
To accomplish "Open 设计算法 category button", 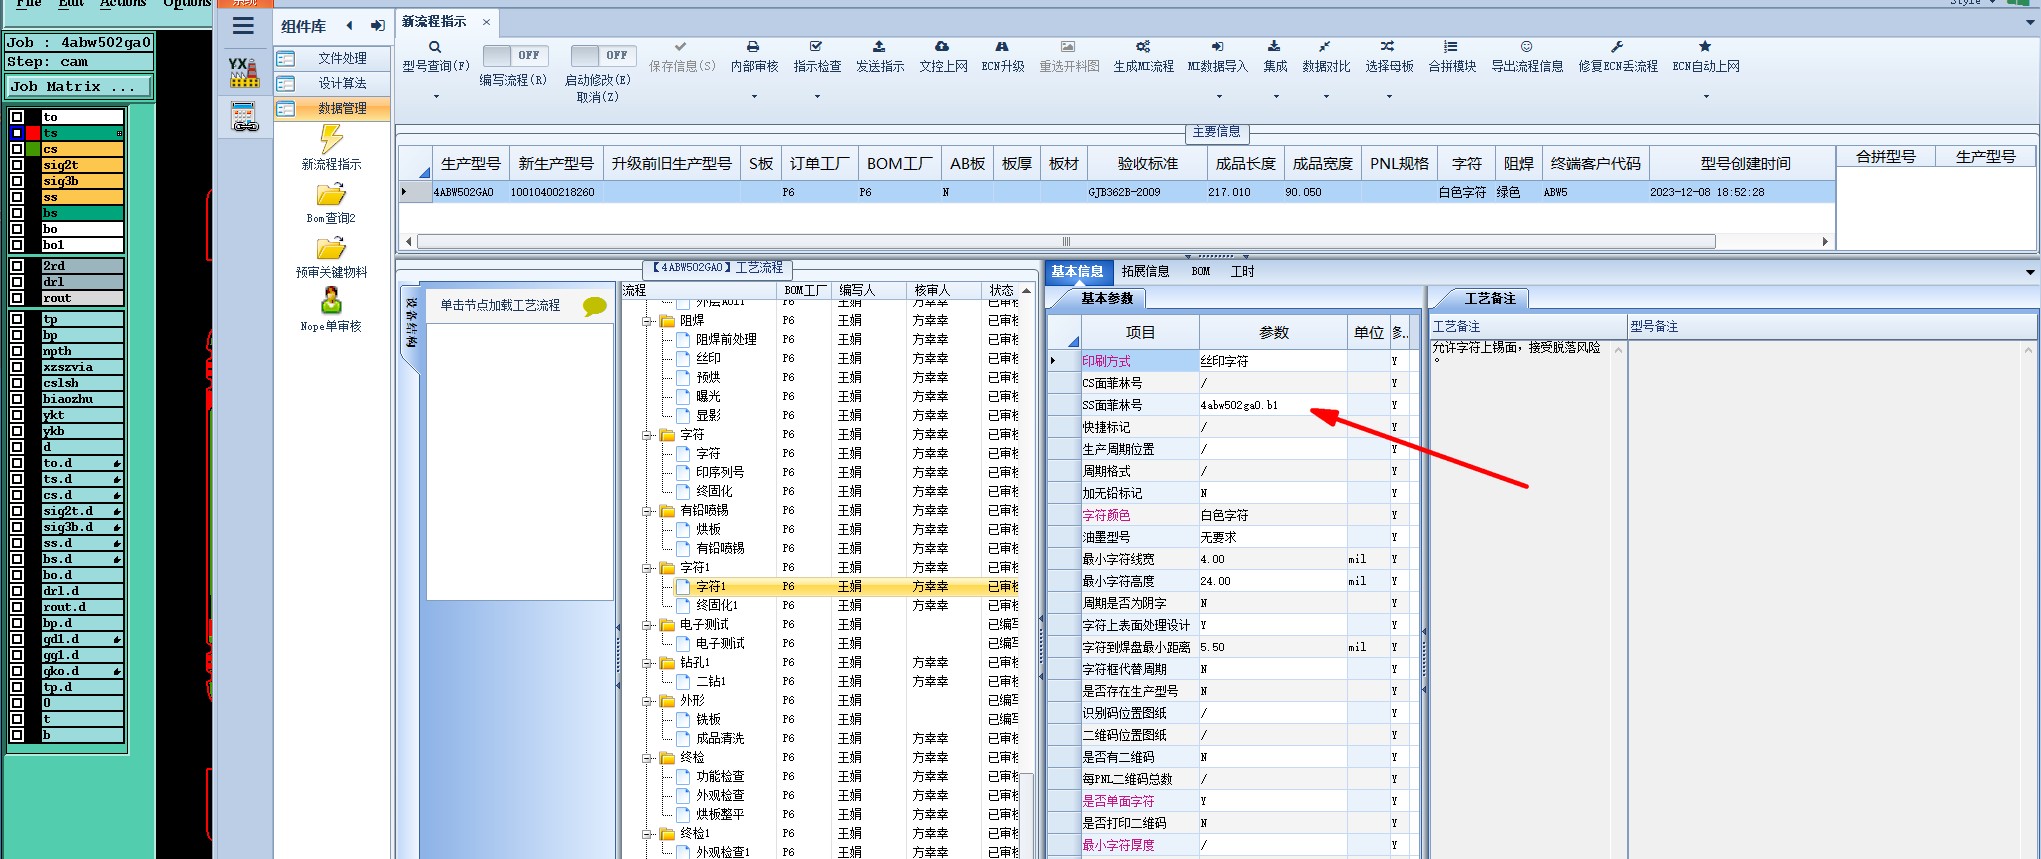I will (332, 83).
